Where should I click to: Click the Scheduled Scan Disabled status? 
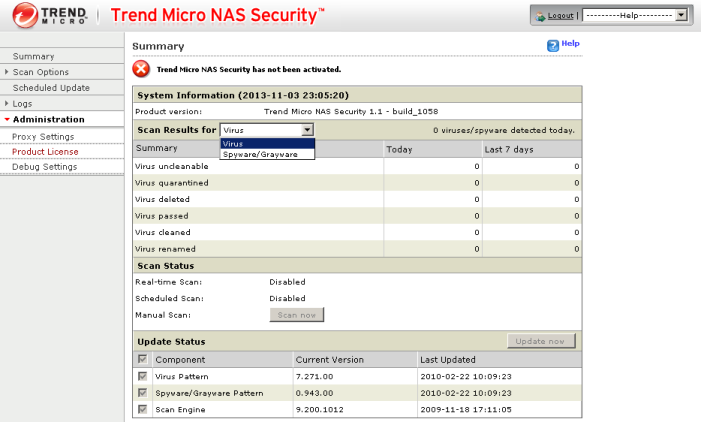tap(287, 298)
